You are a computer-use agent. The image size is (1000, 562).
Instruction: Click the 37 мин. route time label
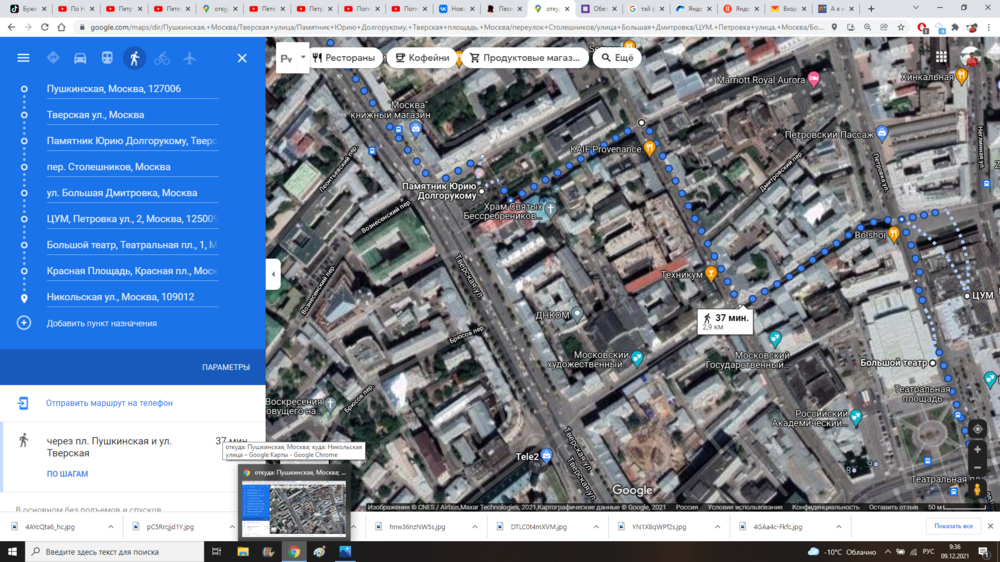click(x=726, y=322)
